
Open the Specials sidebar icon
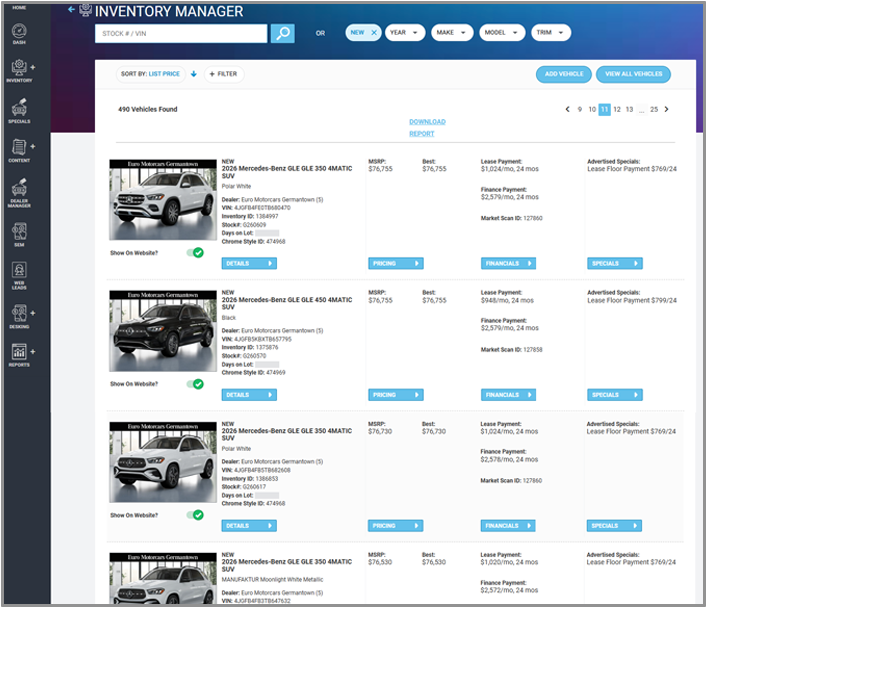click(x=19, y=110)
